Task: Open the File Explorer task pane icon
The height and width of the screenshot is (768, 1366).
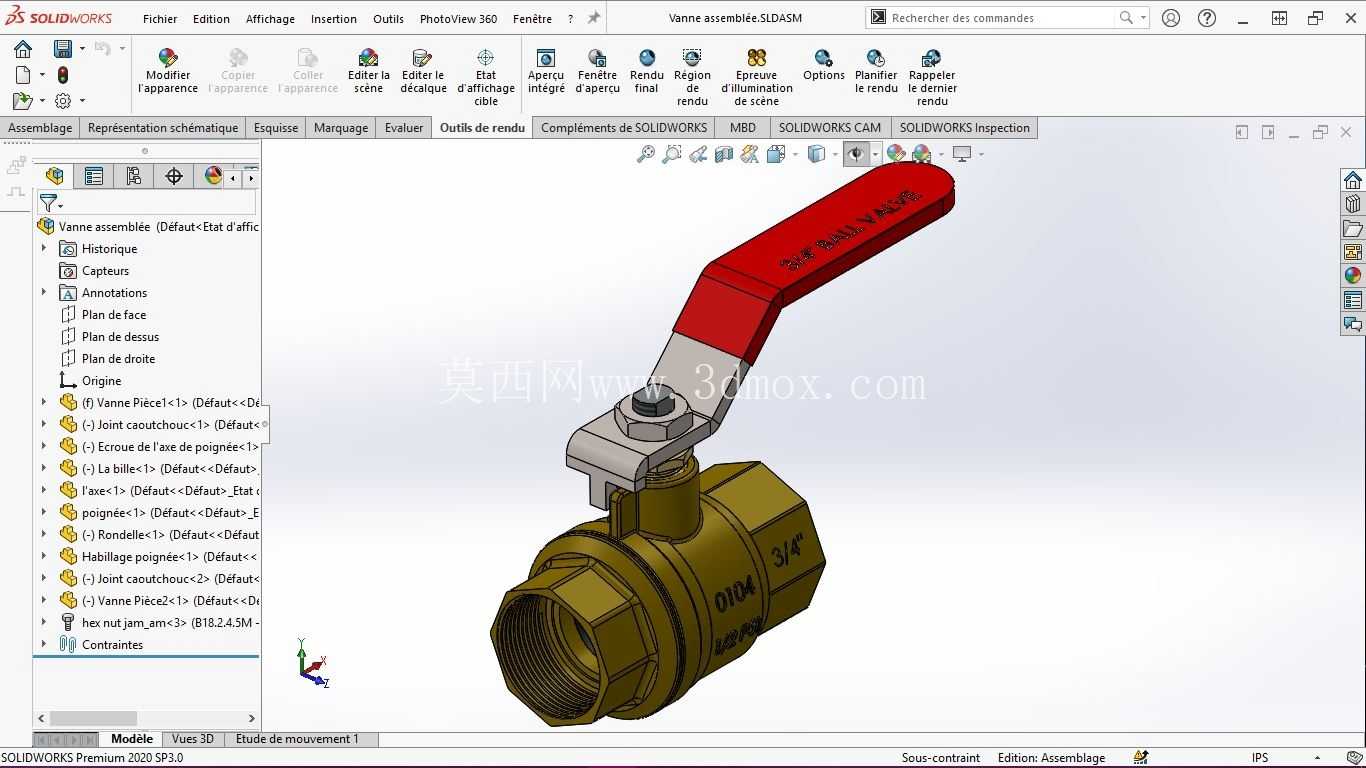Action: [1353, 228]
